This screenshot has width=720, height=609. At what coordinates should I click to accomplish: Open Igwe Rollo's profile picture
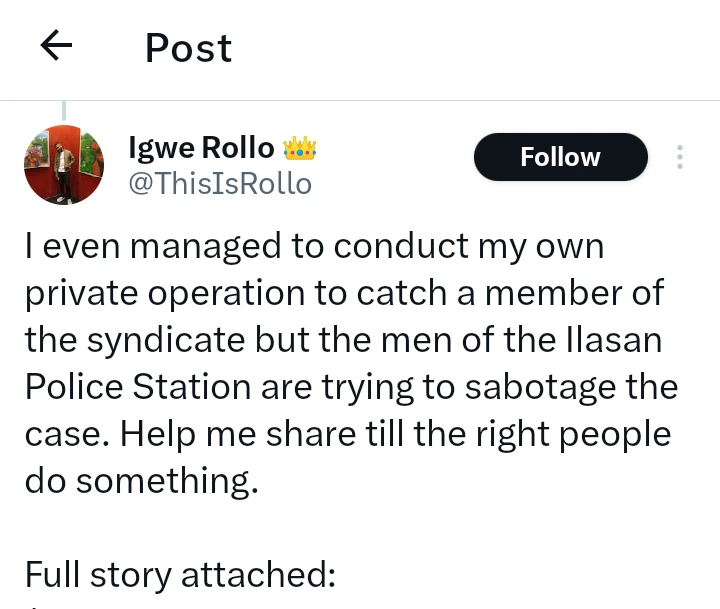[x=64, y=165]
